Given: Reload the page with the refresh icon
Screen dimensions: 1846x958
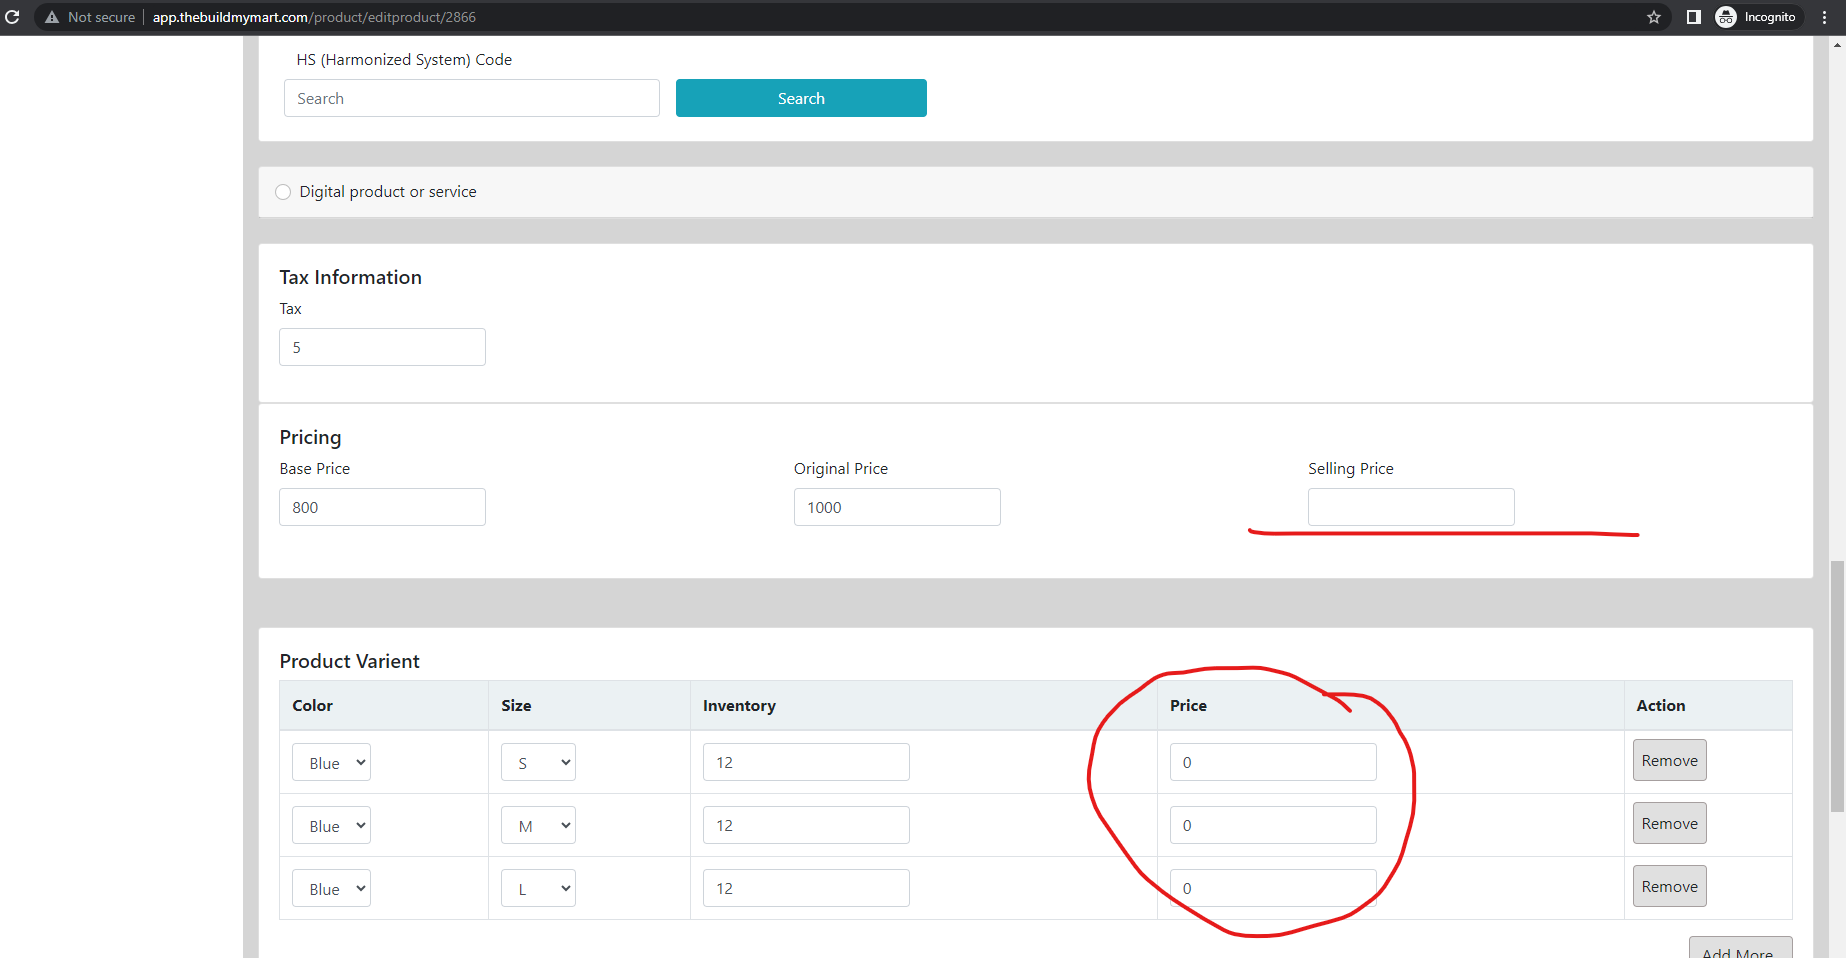Looking at the screenshot, I should click(x=12, y=17).
